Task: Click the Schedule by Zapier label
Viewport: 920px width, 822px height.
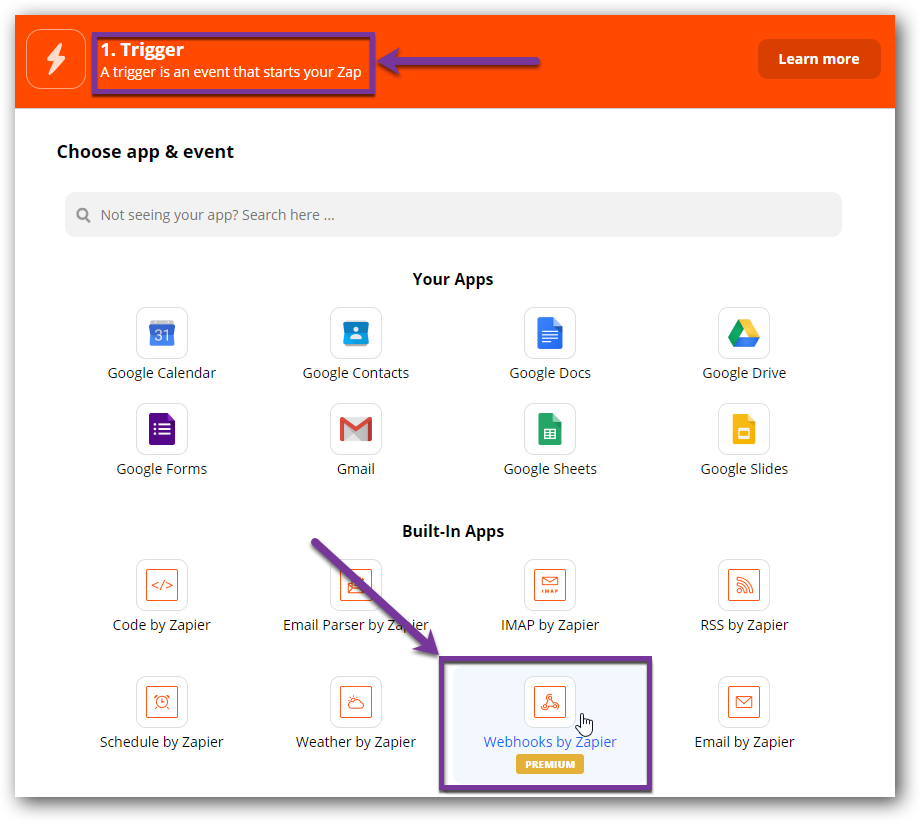Action: click(x=162, y=742)
